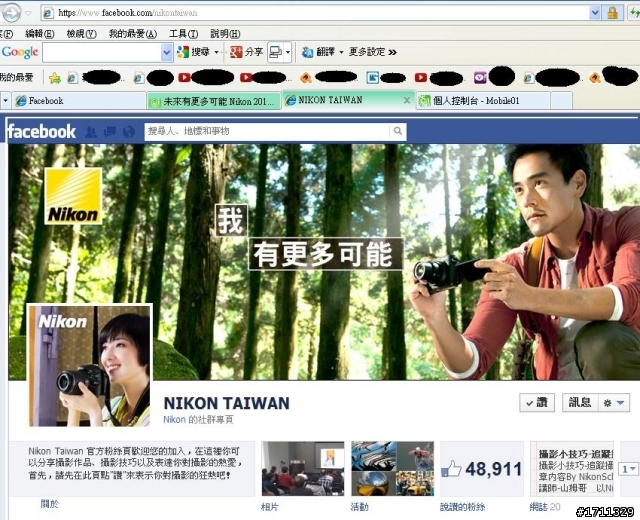Open the 檢視(V) menu
Image resolution: width=640 pixels, height=520 pixels.
(x=82, y=34)
